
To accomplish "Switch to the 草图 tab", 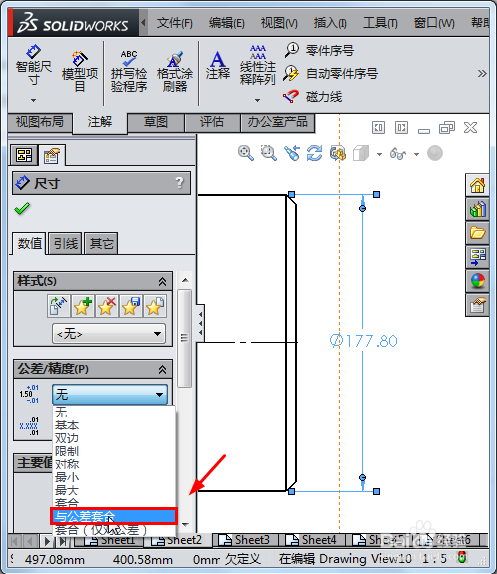I will (x=156, y=122).
